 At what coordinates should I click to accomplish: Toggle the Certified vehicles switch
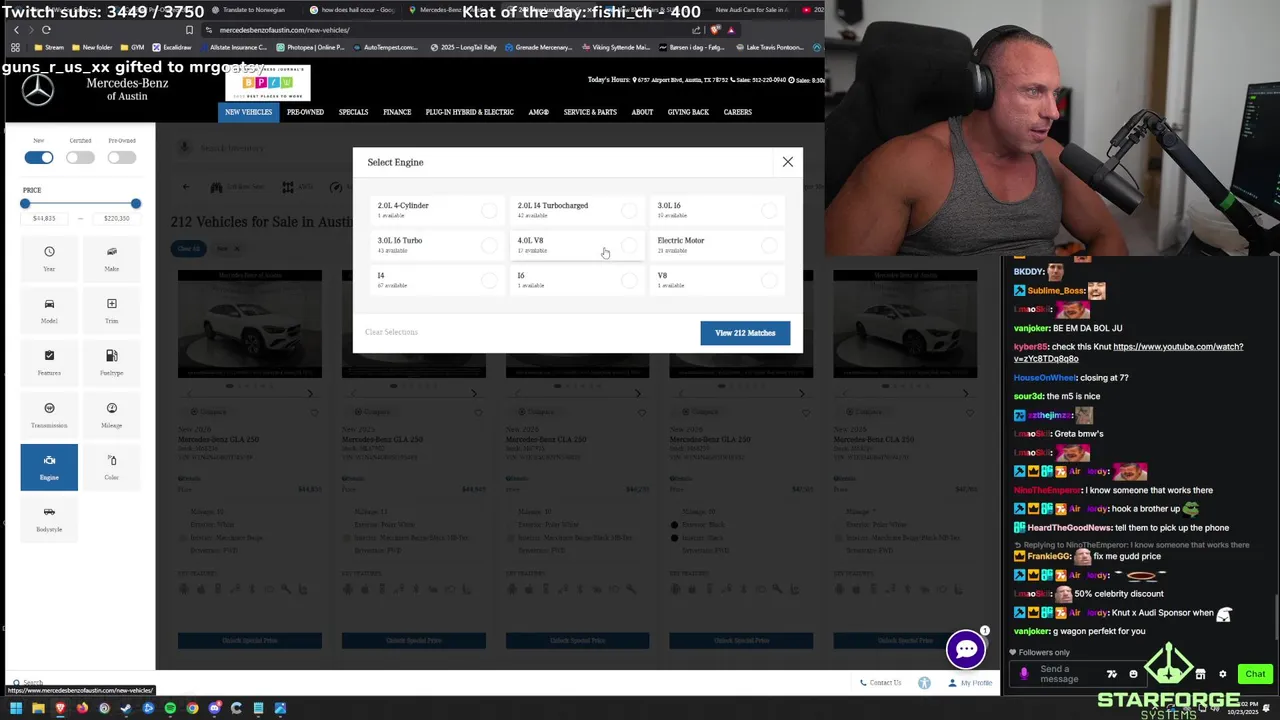coord(80,157)
